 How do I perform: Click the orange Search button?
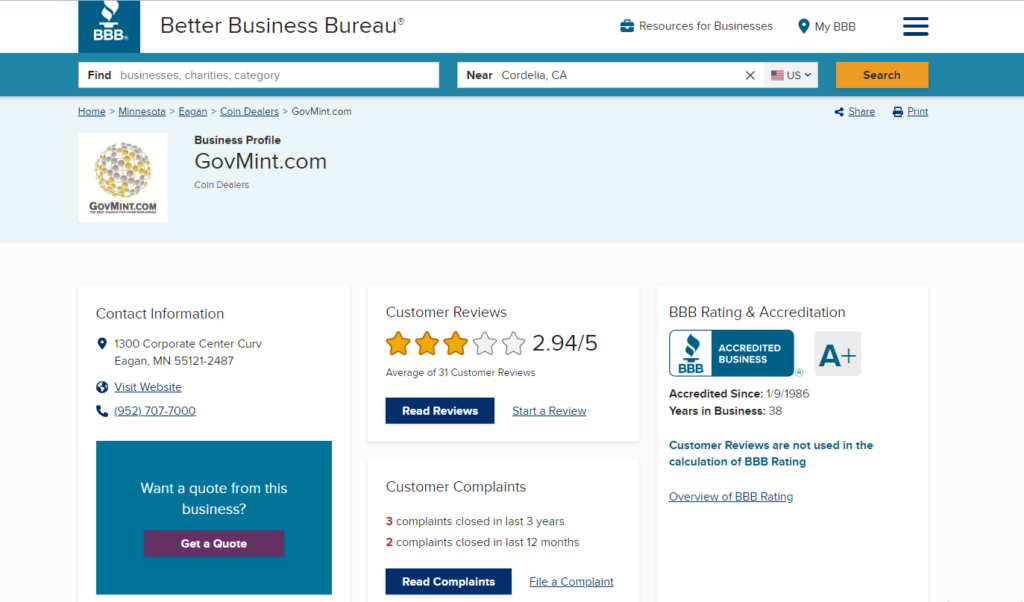point(882,75)
